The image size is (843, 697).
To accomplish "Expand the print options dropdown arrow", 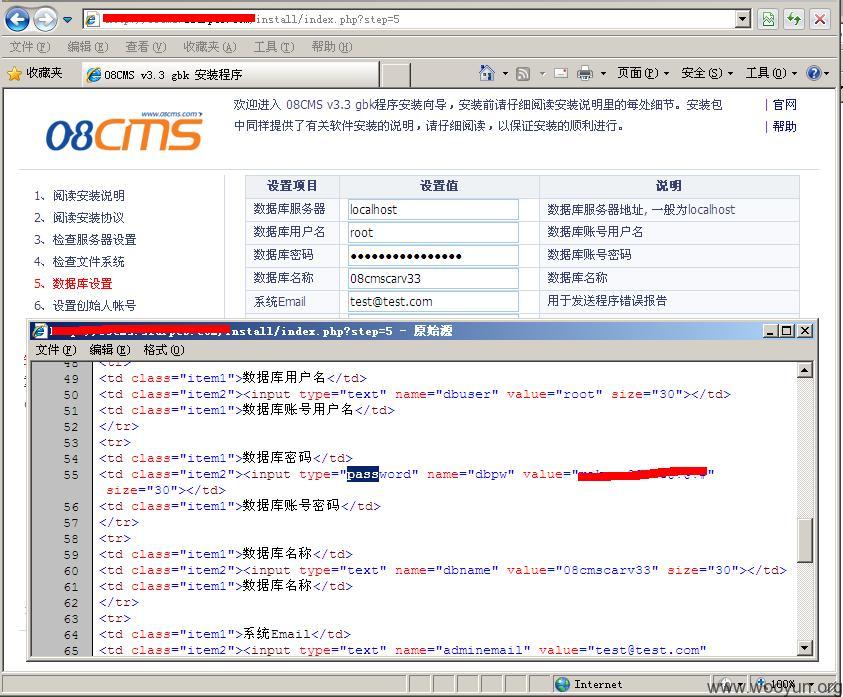I will 603,73.
